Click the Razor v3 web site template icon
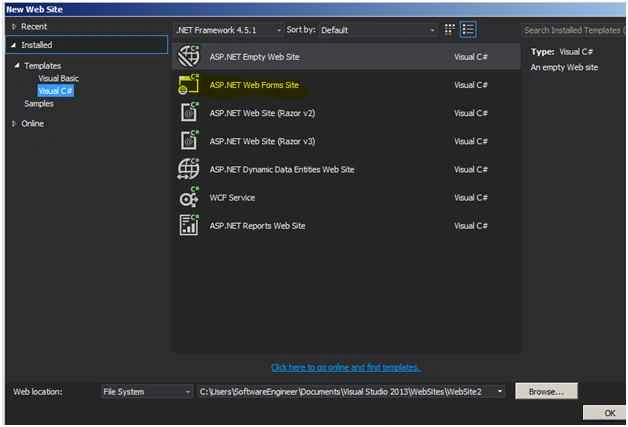Viewport: 628px width, 427px height. pos(189,140)
